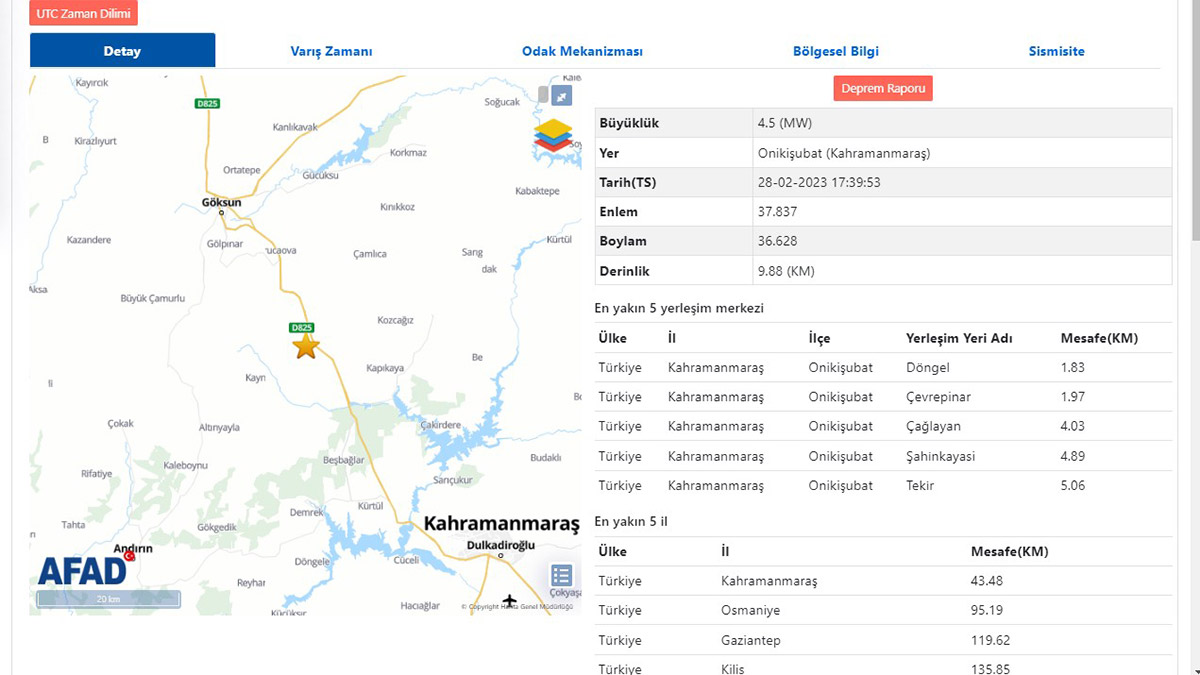Select the Bölgesel Bilgi tab
This screenshot has width=1200, height=675.
click(x=835, y=51)
